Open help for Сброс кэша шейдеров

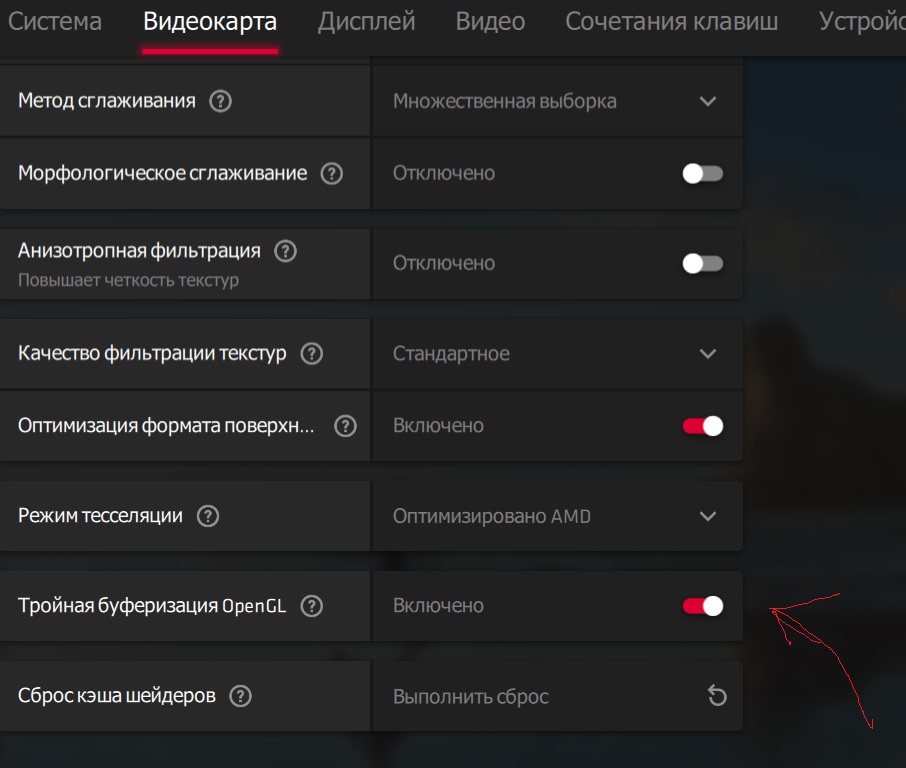point(241,696)
